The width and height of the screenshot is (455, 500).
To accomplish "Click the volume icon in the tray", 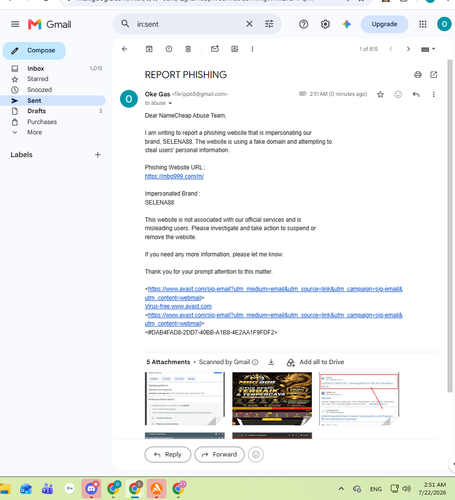I will (406, 489).
